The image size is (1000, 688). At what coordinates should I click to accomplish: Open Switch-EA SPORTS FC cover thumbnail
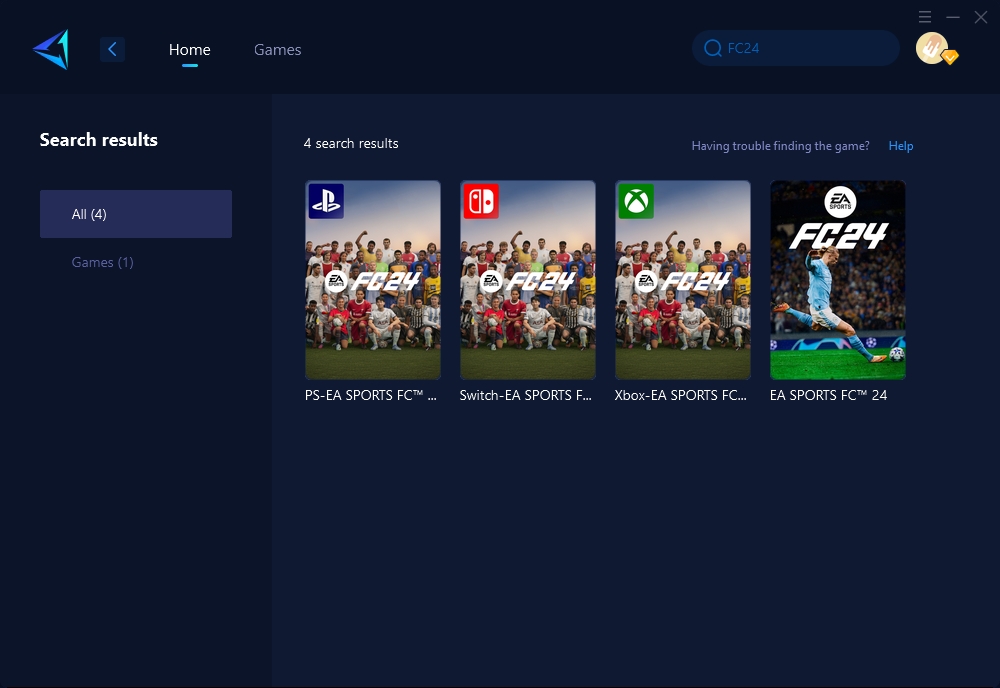coord(527,280)
